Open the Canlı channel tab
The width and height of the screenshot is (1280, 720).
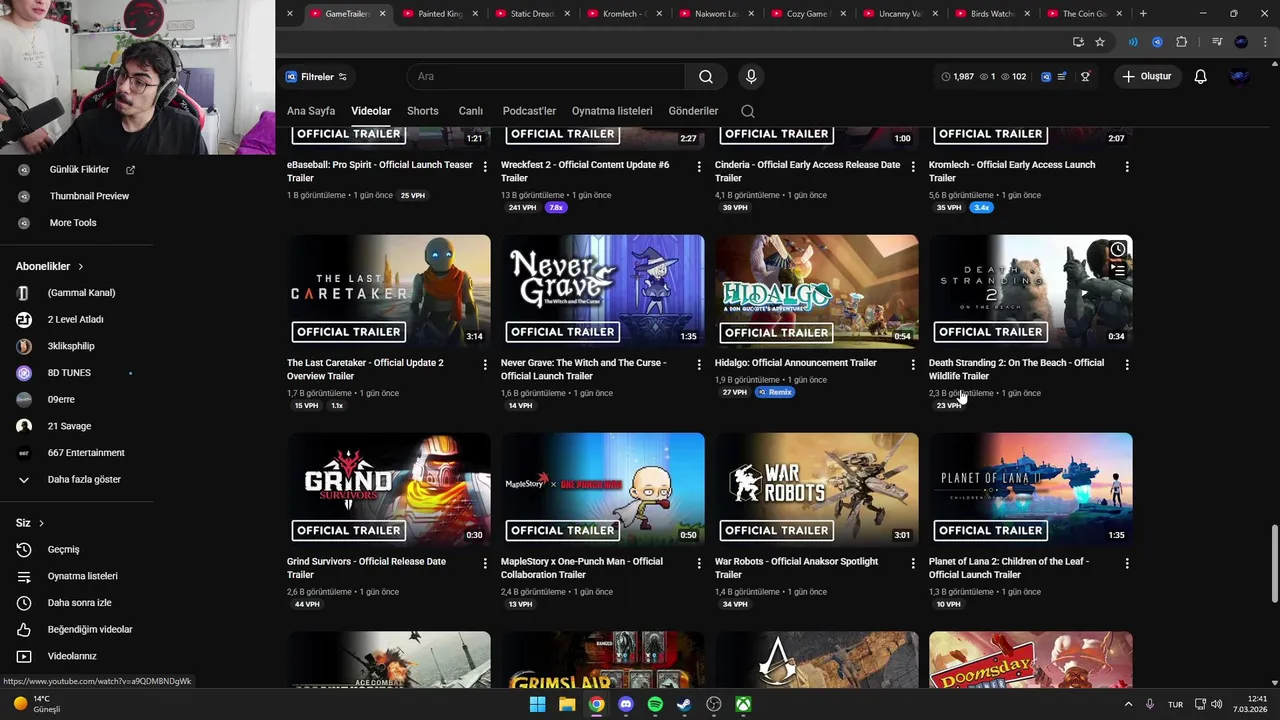pos(471,111)
